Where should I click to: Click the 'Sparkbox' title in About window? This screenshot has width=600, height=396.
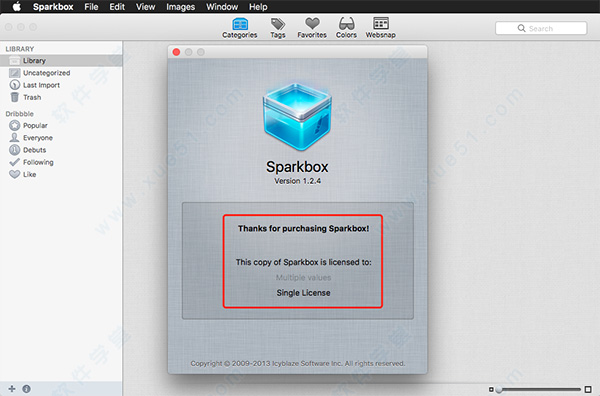[x=297, y=167]
